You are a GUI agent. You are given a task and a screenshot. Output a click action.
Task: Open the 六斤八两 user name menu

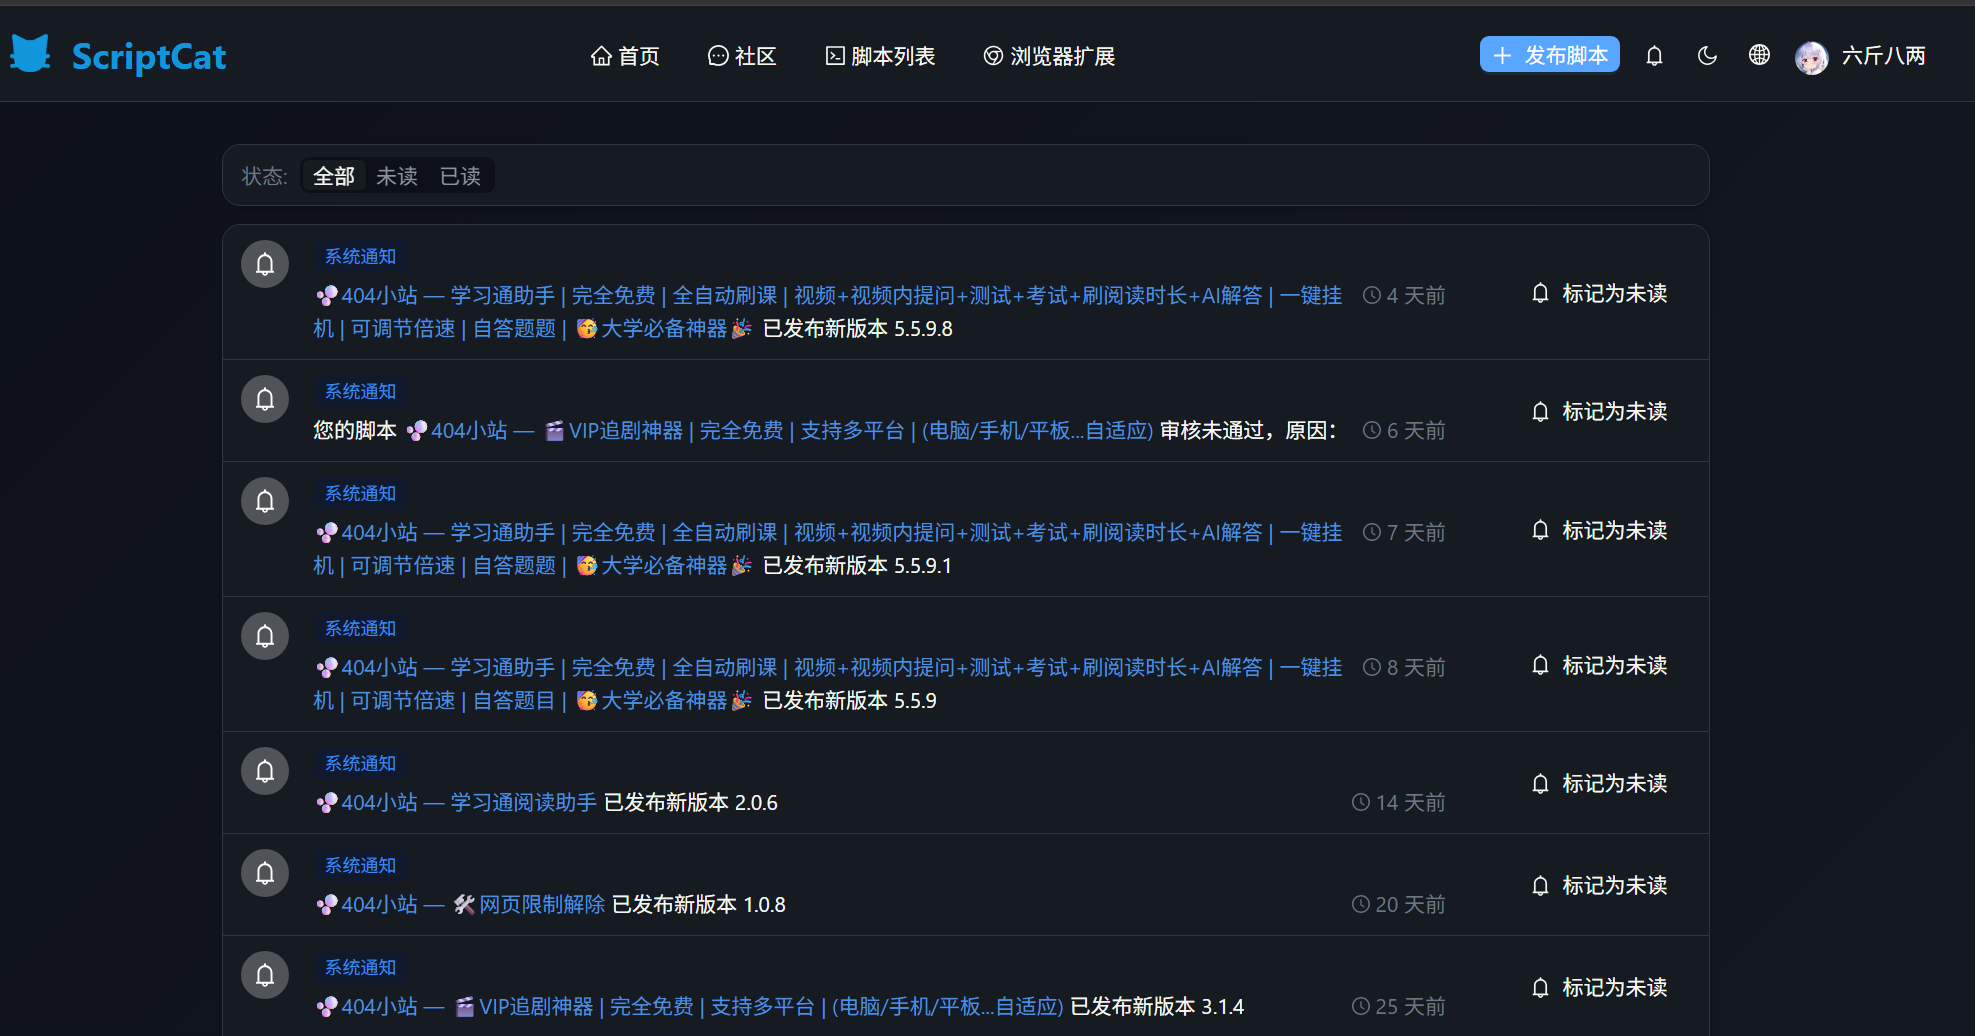(1884, 56)
